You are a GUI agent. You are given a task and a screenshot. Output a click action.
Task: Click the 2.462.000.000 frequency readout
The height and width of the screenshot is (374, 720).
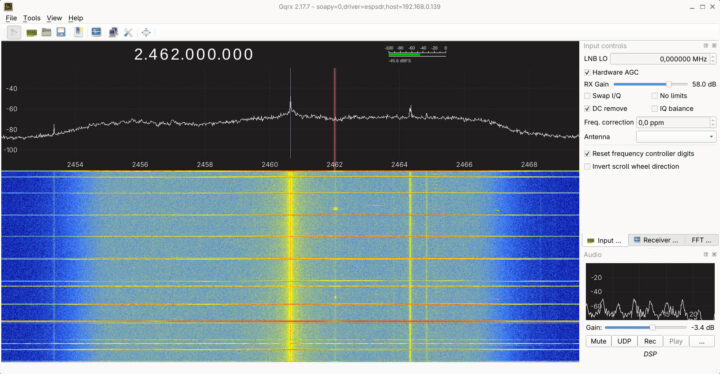coord(193,54)
